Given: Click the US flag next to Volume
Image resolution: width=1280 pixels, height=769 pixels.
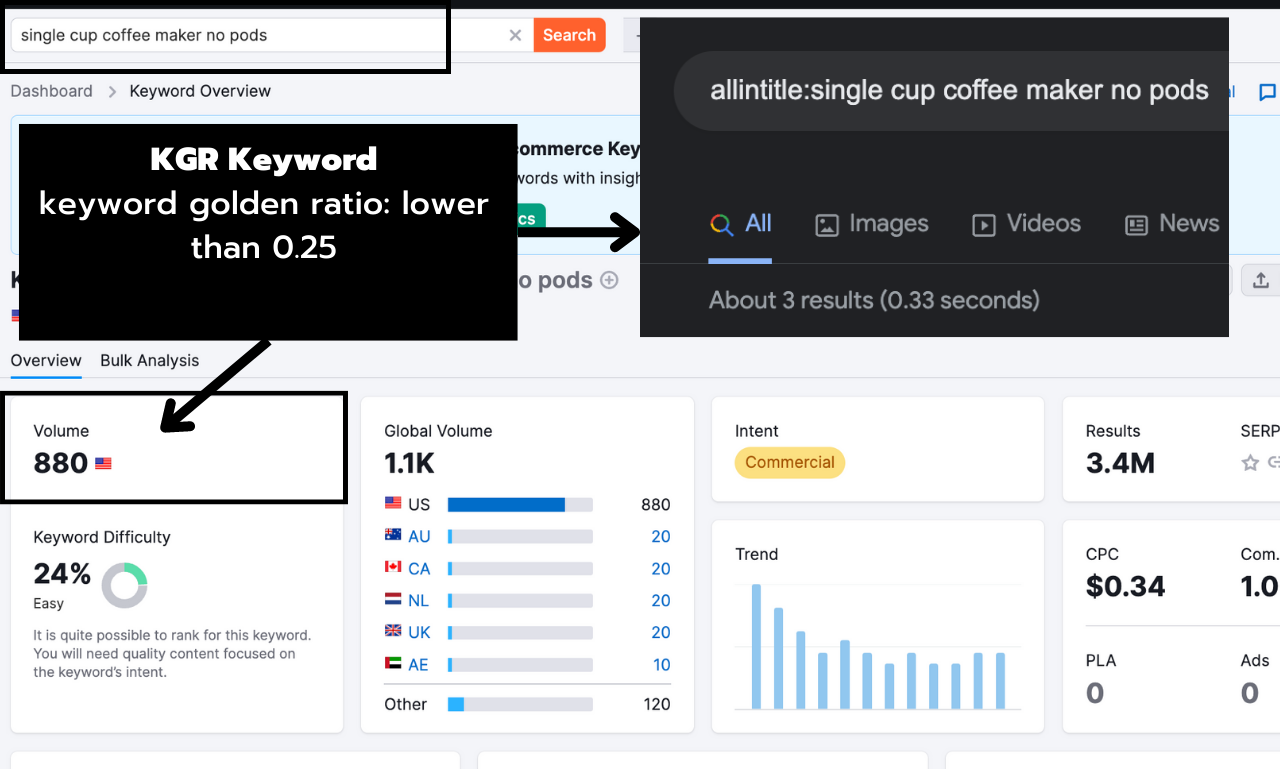Looking at the screenshot, I should [103, 464].
